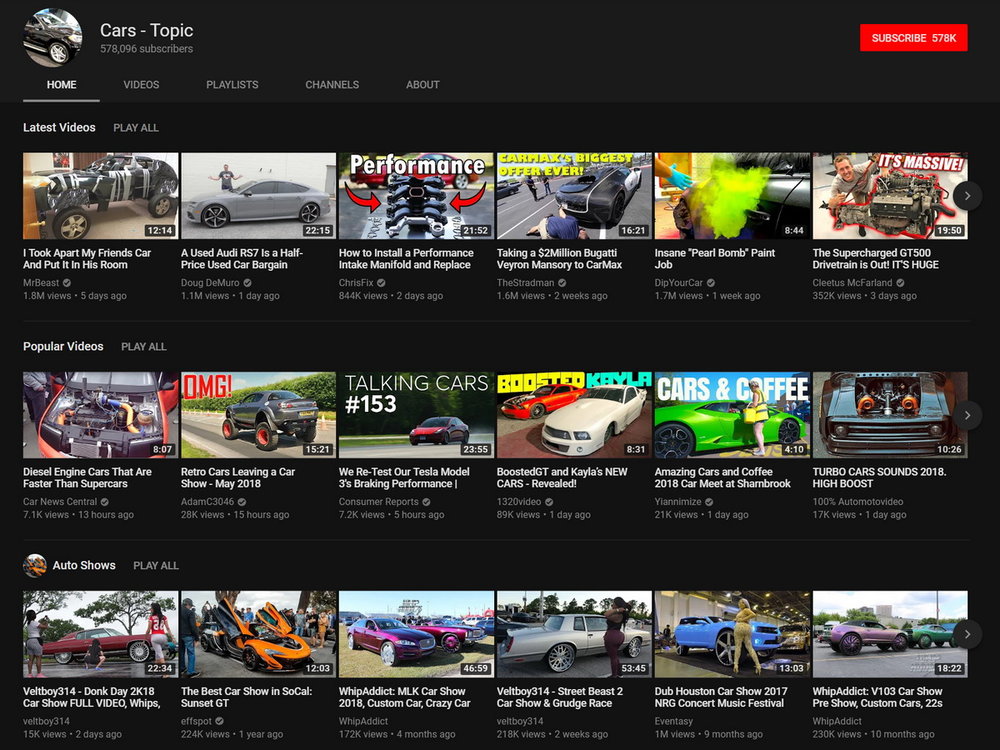
Task: Play all Latest Videos
Action: 136,128
